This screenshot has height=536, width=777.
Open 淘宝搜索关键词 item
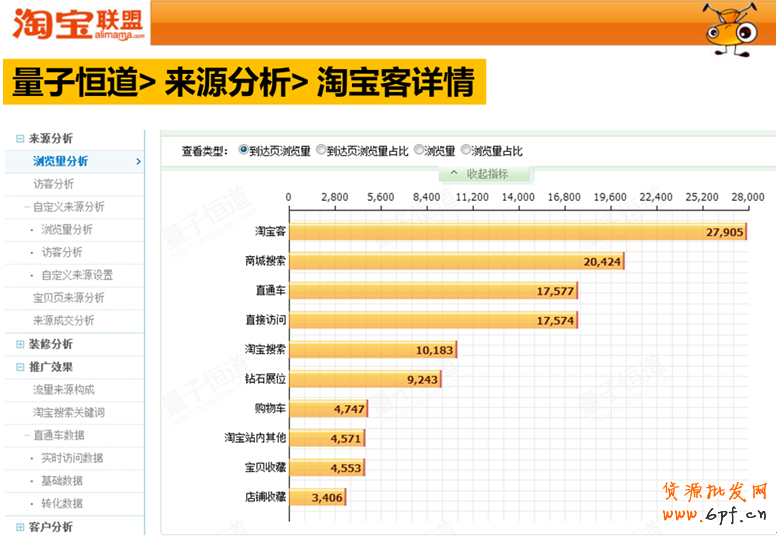point(68,413)
